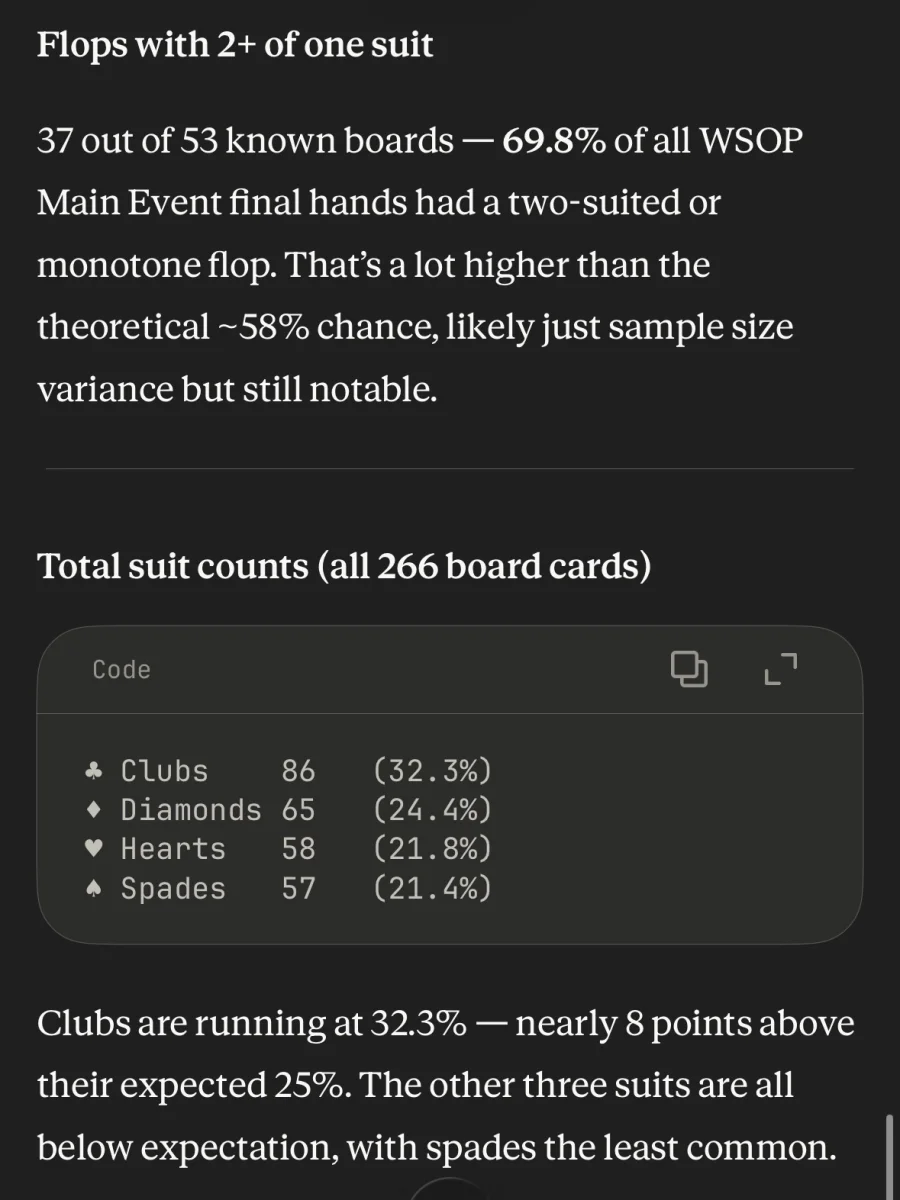Click the spades suit symbol
Screen dimensions: 900x1200
point(94,888)
